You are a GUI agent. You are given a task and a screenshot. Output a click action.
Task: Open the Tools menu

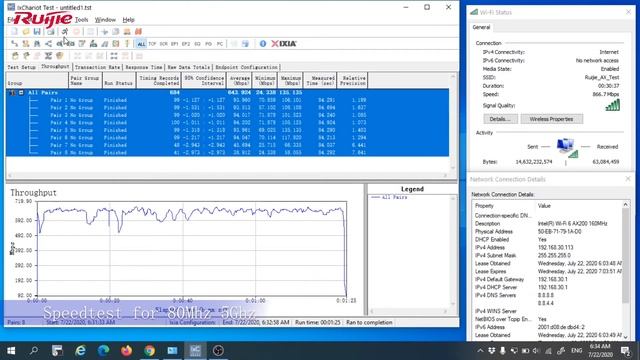(x=81, y=20)
